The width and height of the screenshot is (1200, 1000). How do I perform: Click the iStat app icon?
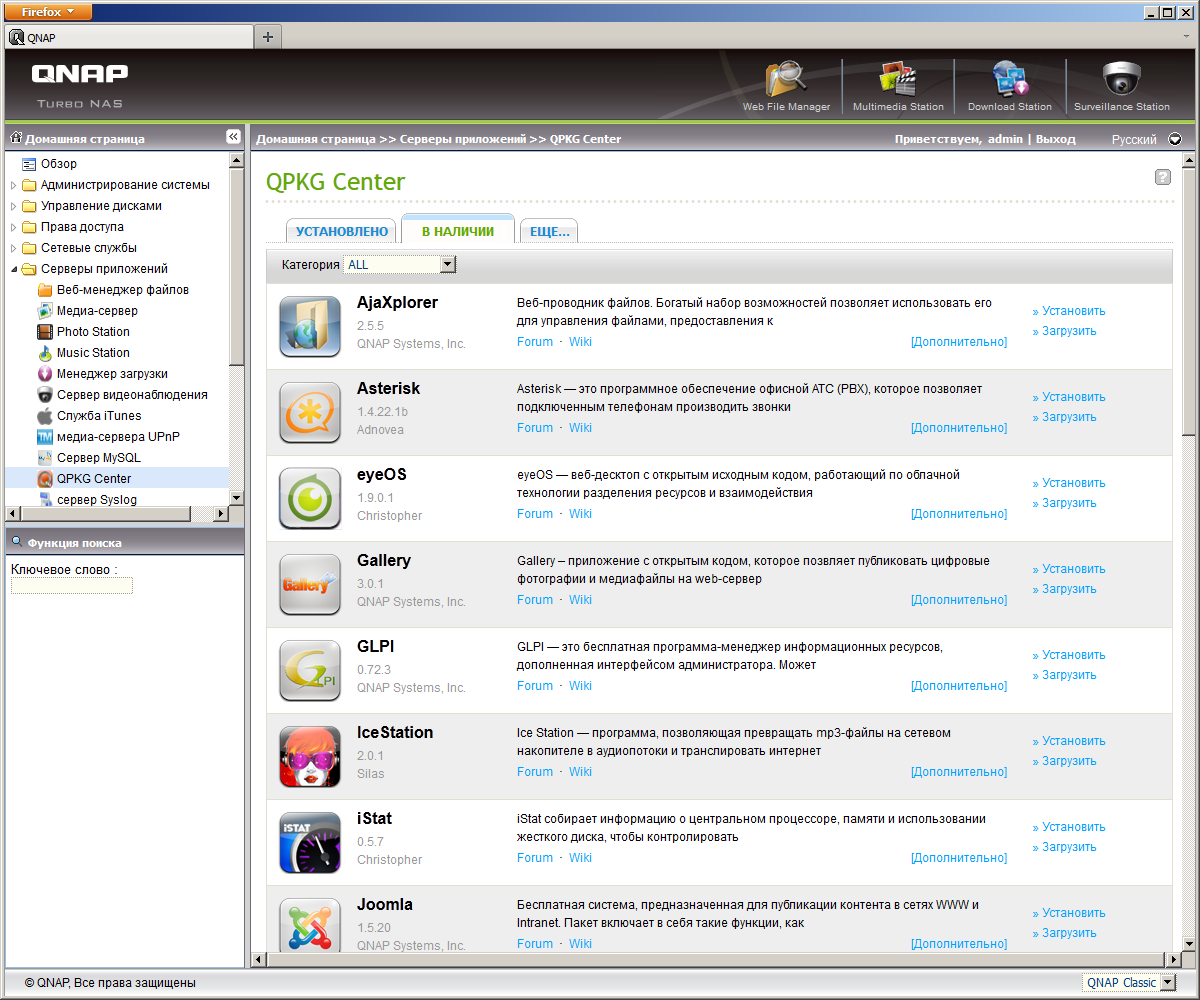[310, 843]
